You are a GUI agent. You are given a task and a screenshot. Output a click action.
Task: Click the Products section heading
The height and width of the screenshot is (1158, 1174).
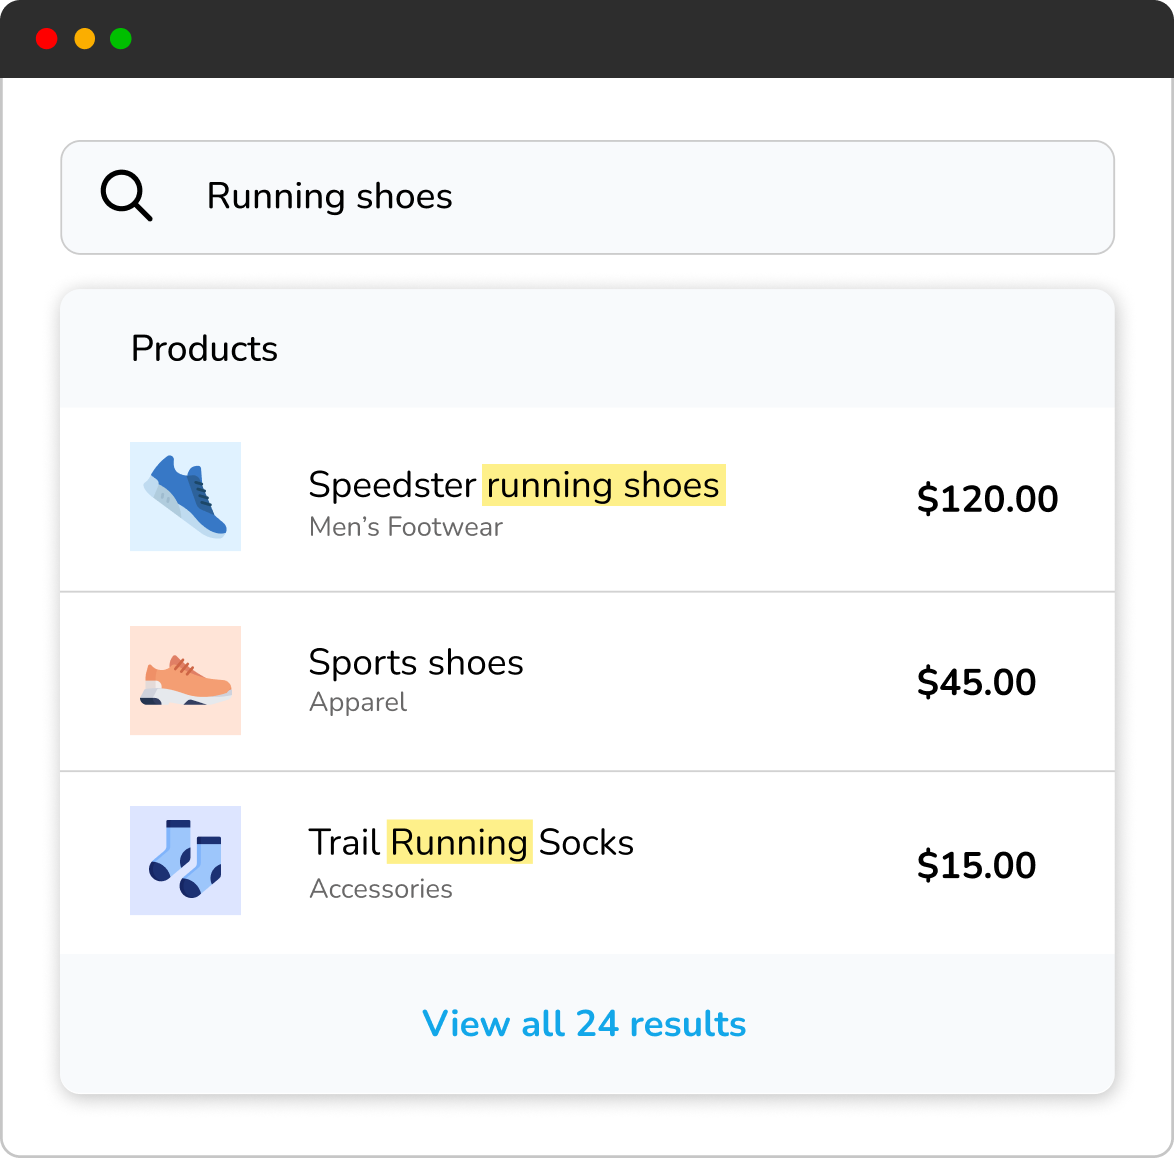pos(204,349)
